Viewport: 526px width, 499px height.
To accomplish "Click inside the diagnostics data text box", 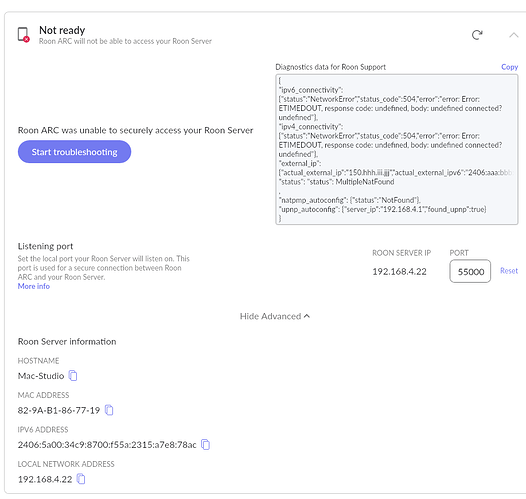I will [x=397, y=150].
